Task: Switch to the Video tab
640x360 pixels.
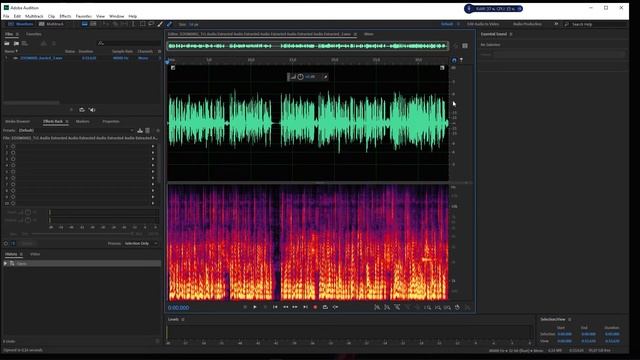Action: tap(35, 254)
